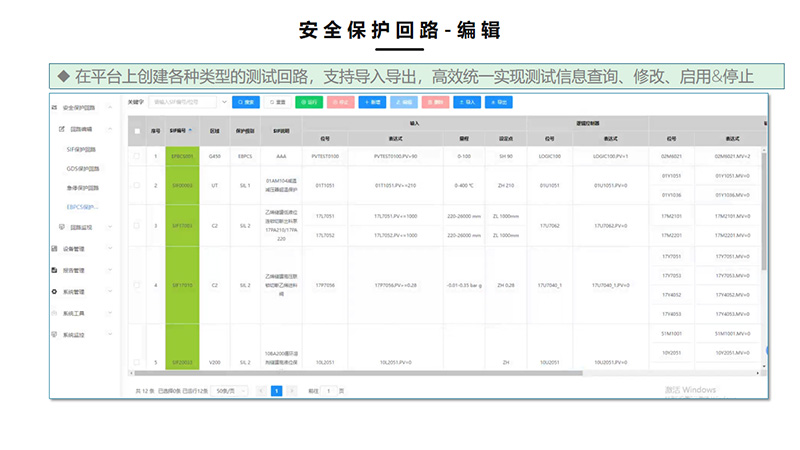
Task: Click the scroll-left arrow under the table
Action: pos(131,373)
